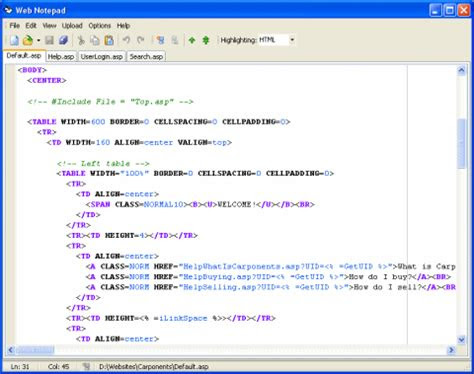Screen dimensions: 474x374
Task: Click the Copy icon
Action: pyautogui.click(x=95, y=40)
